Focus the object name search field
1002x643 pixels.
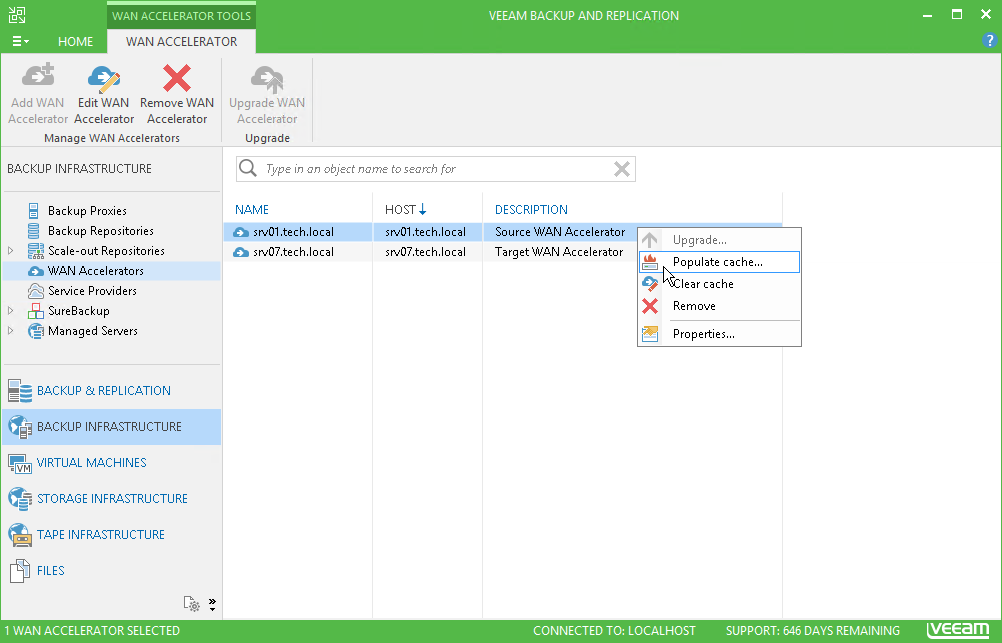tap(435, 169)
